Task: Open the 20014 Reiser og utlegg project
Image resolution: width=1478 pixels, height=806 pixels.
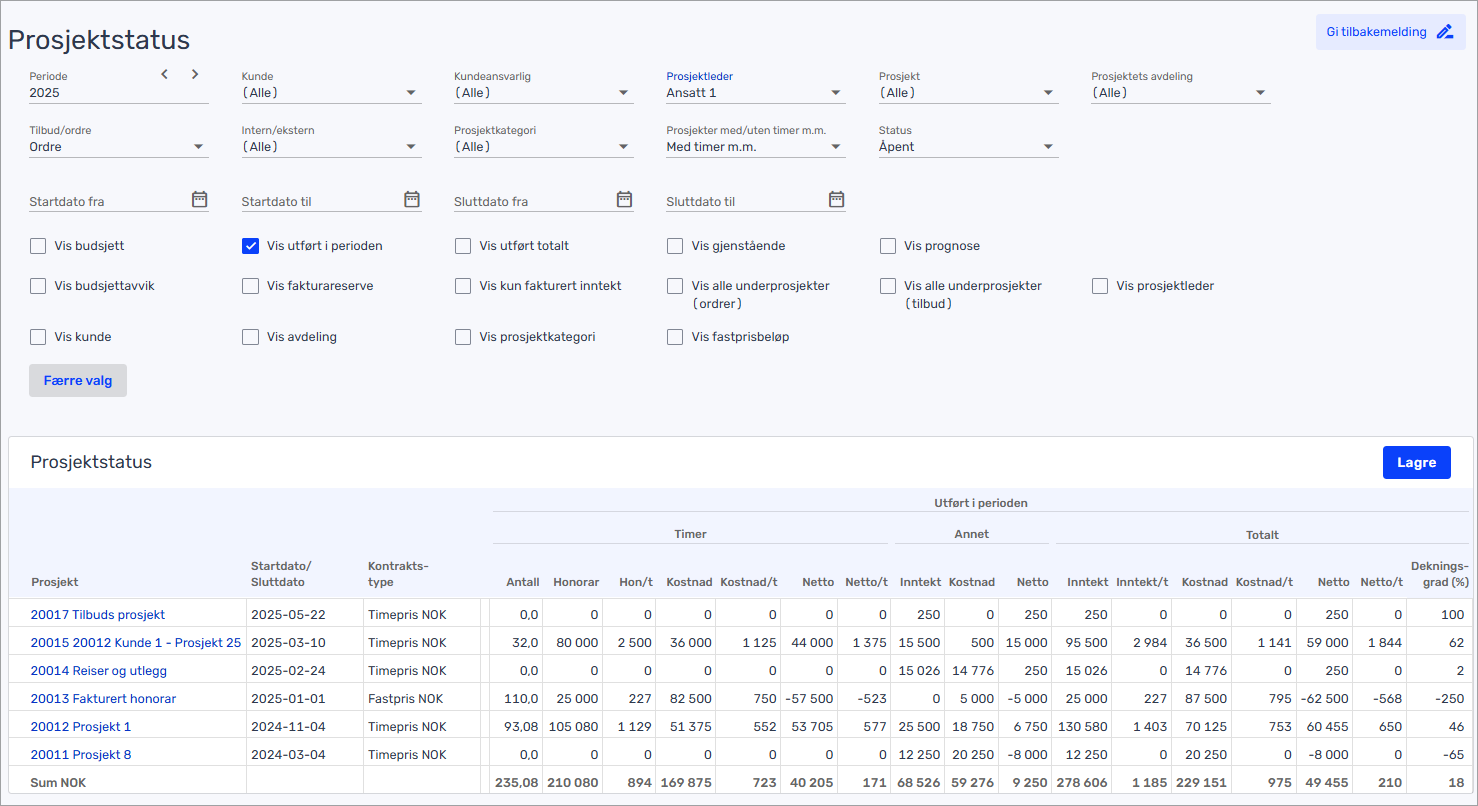Action: point(98,671)
